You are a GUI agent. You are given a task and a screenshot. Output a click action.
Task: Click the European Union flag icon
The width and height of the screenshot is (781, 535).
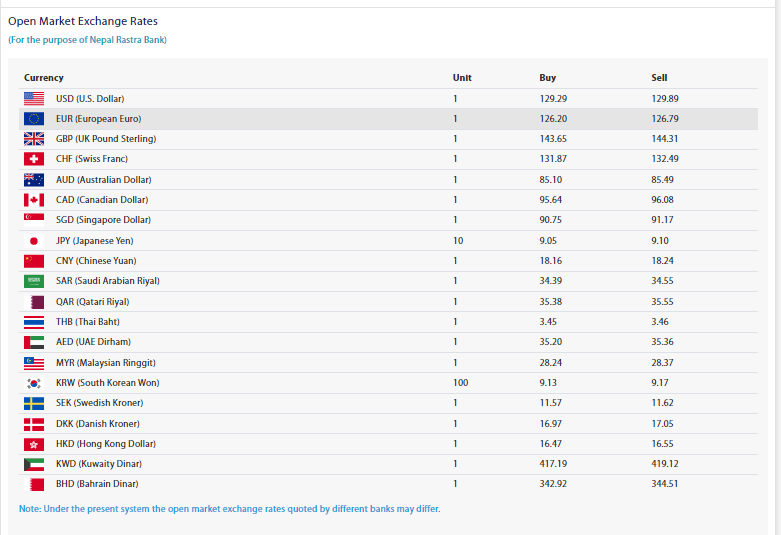[34, 118]
